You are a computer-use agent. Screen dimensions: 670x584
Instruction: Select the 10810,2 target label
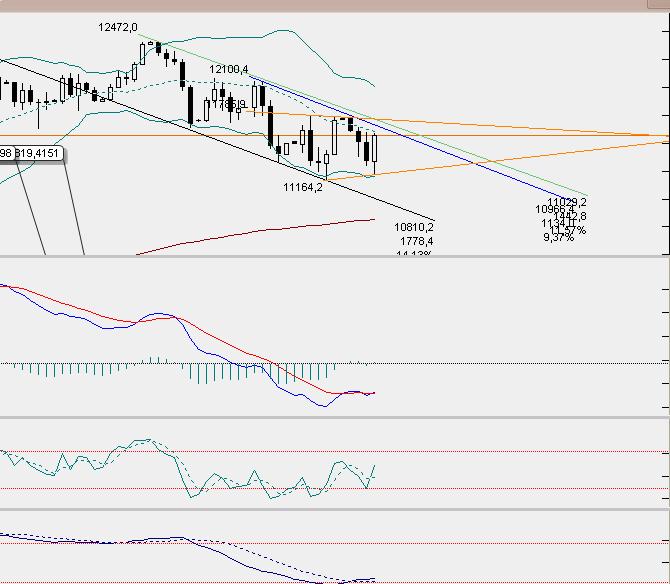[414, 227]
